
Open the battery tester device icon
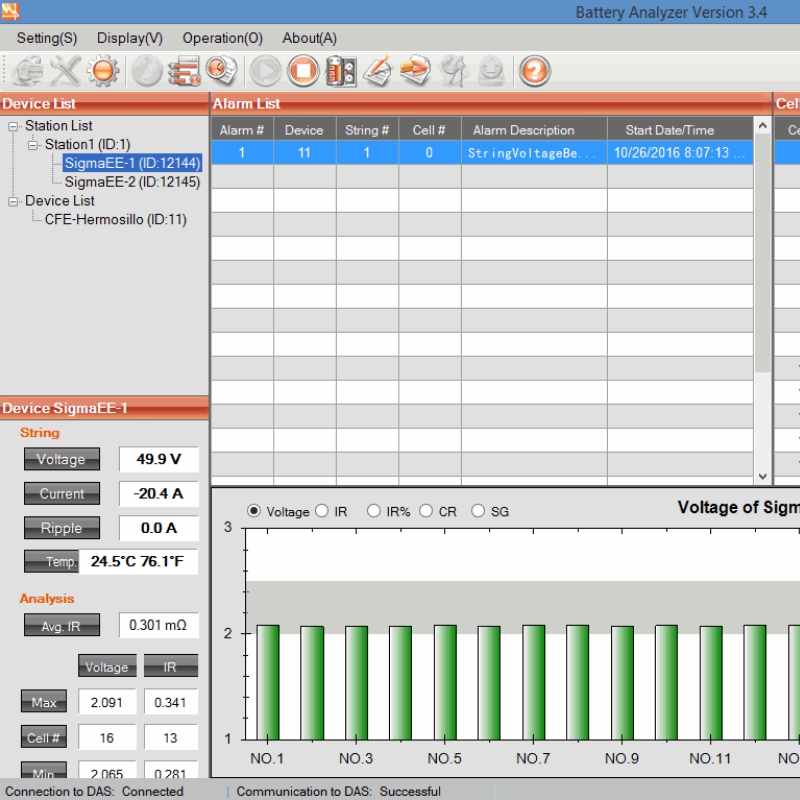pos(341,71)
